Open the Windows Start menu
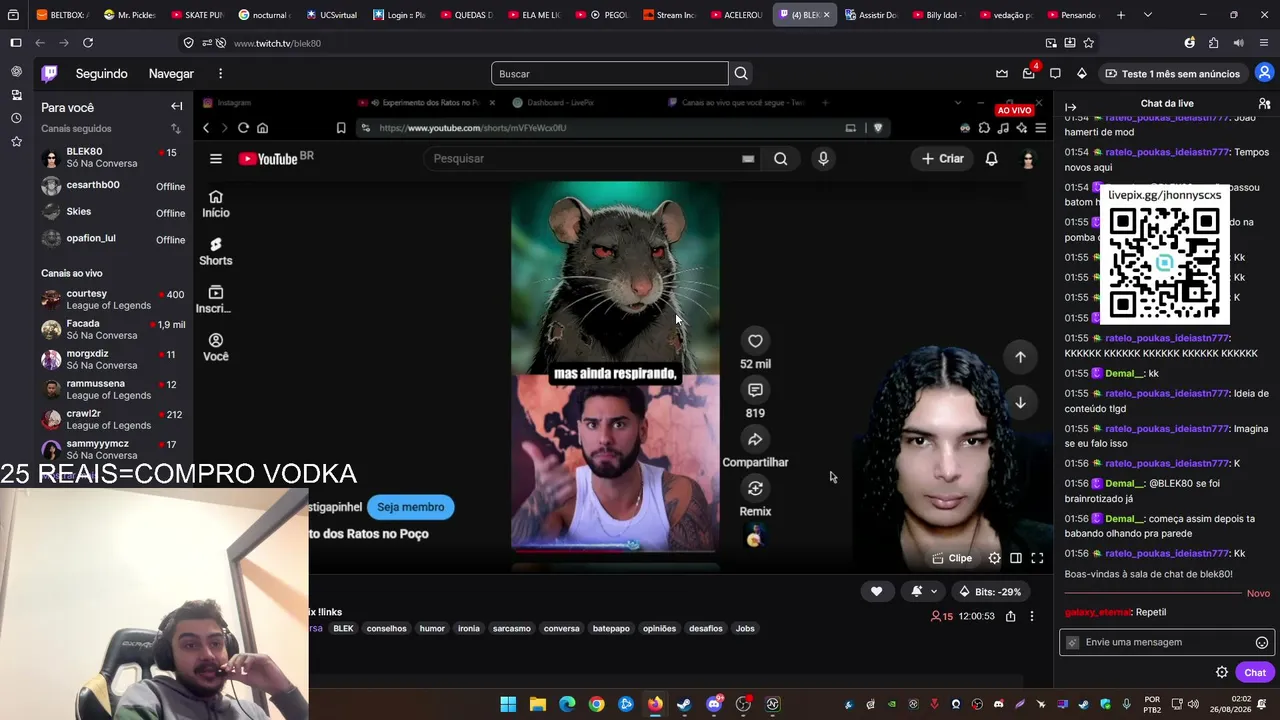Screen dimensions: 1280x720 pos(508,704)
